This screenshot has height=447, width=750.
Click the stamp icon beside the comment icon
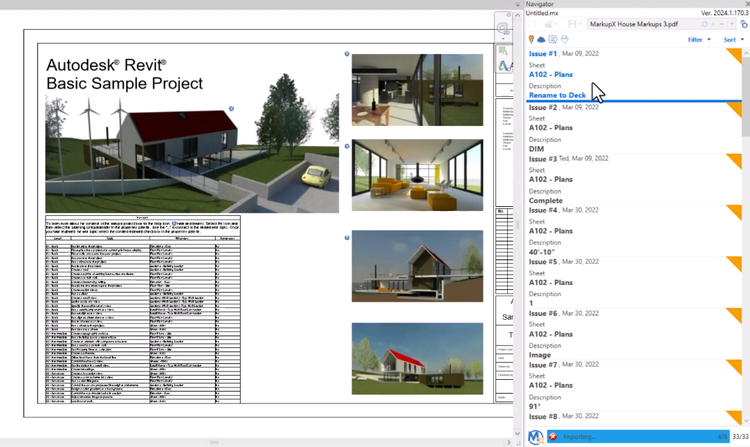click(564, 39)
